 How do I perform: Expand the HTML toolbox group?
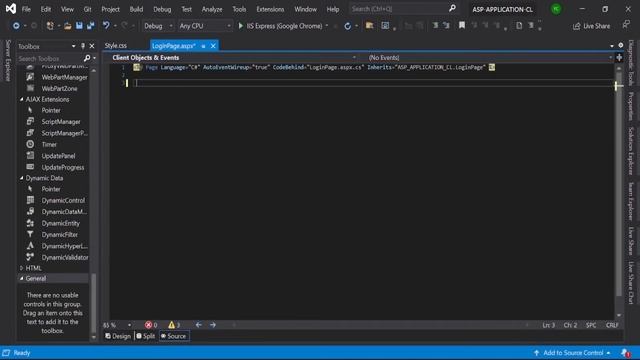(x=22, y=268)
